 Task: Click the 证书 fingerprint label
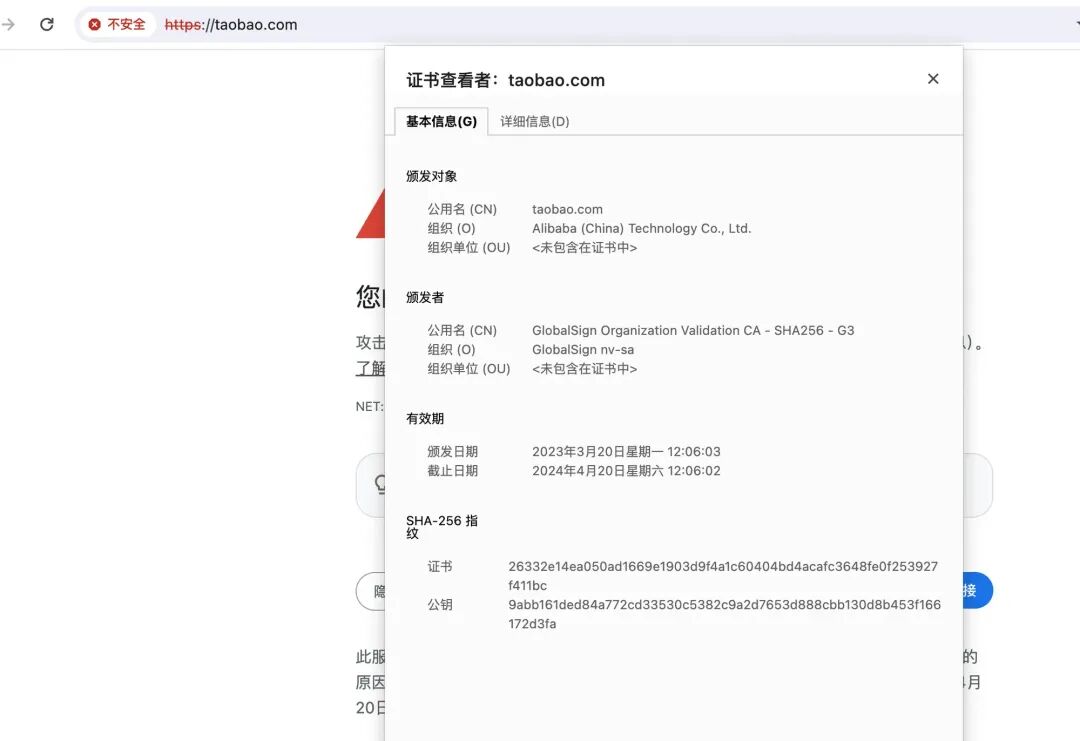click(x=440, y=567)
